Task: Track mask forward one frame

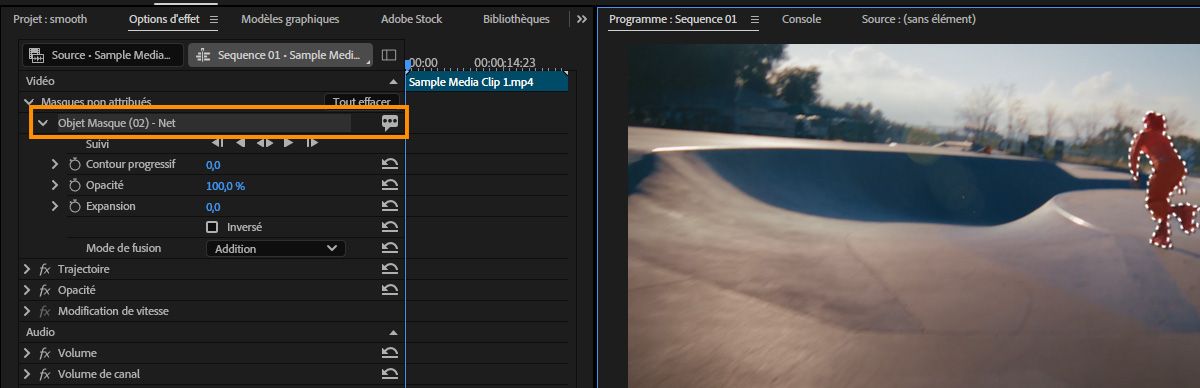Action: 312,143
